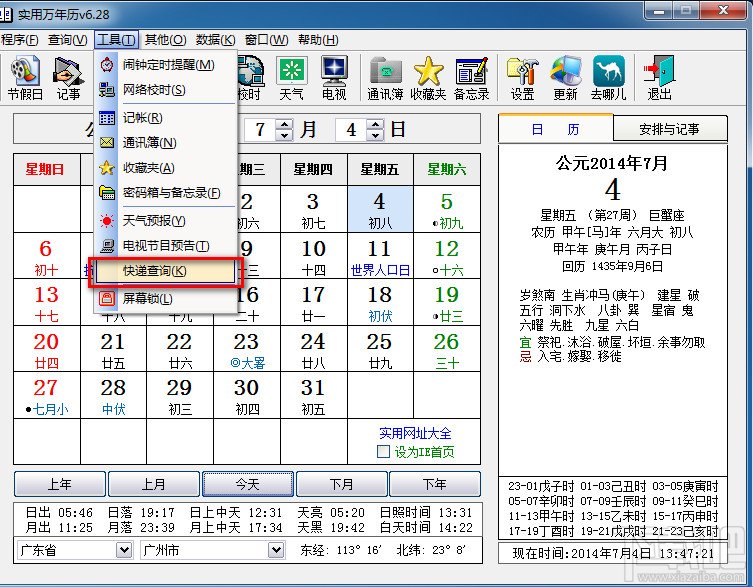Viewport: 753px width, 587px height.
Task: Choose 通讯簿(N) from the tools menu
Action: [x=165, y=143]
